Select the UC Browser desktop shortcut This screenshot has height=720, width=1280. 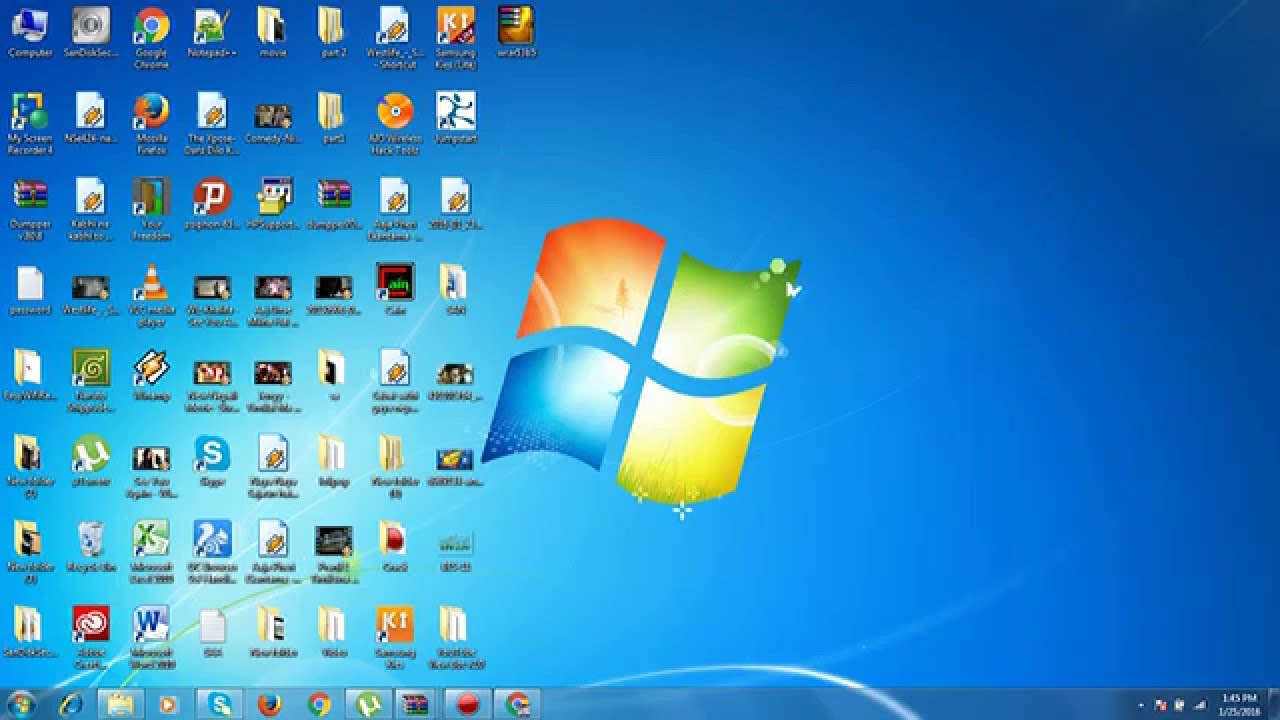[x=212, y=552]
